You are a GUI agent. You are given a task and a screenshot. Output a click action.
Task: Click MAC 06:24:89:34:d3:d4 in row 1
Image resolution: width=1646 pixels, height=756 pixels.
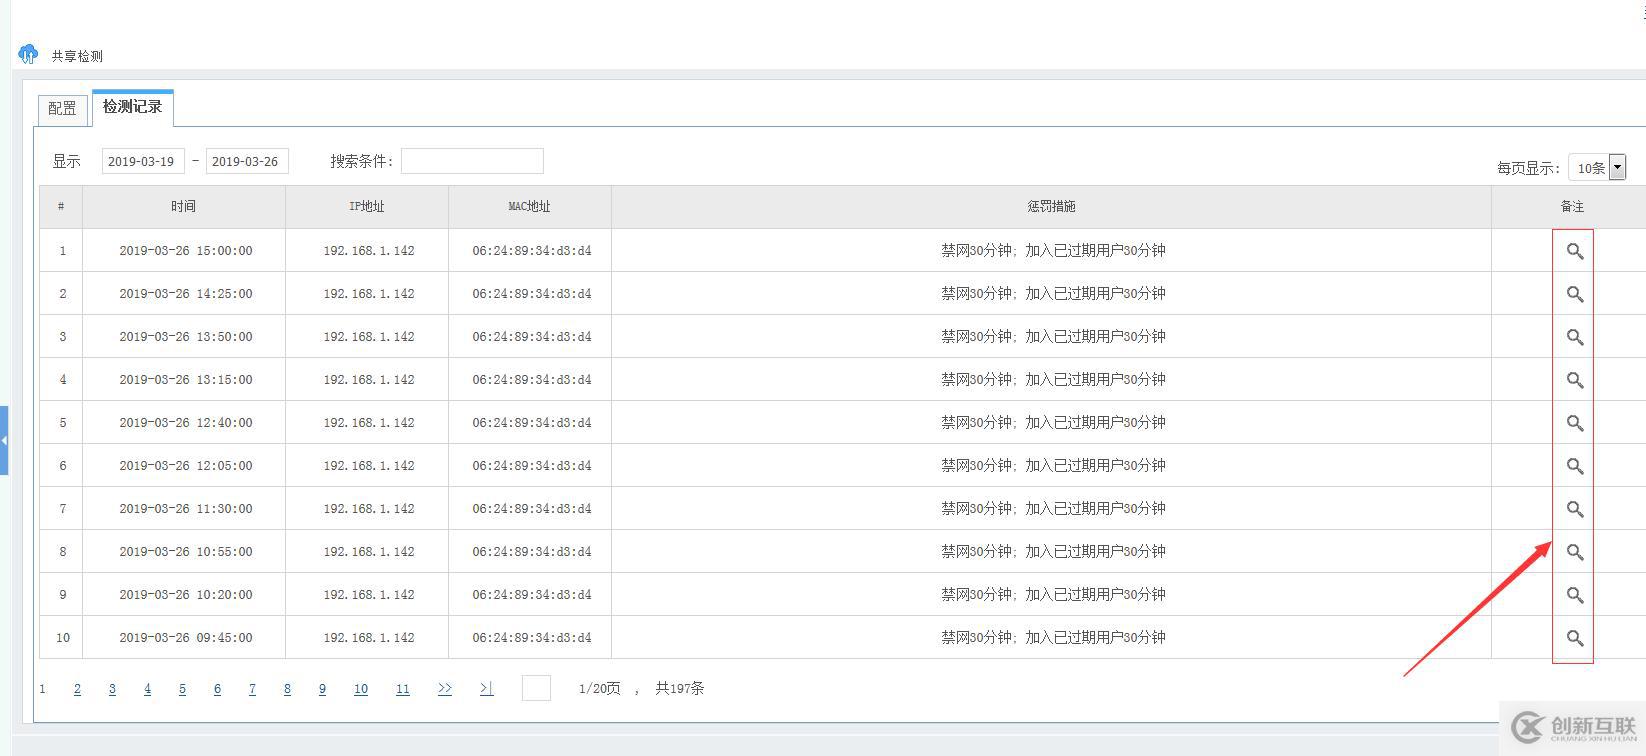click(532, 251)
